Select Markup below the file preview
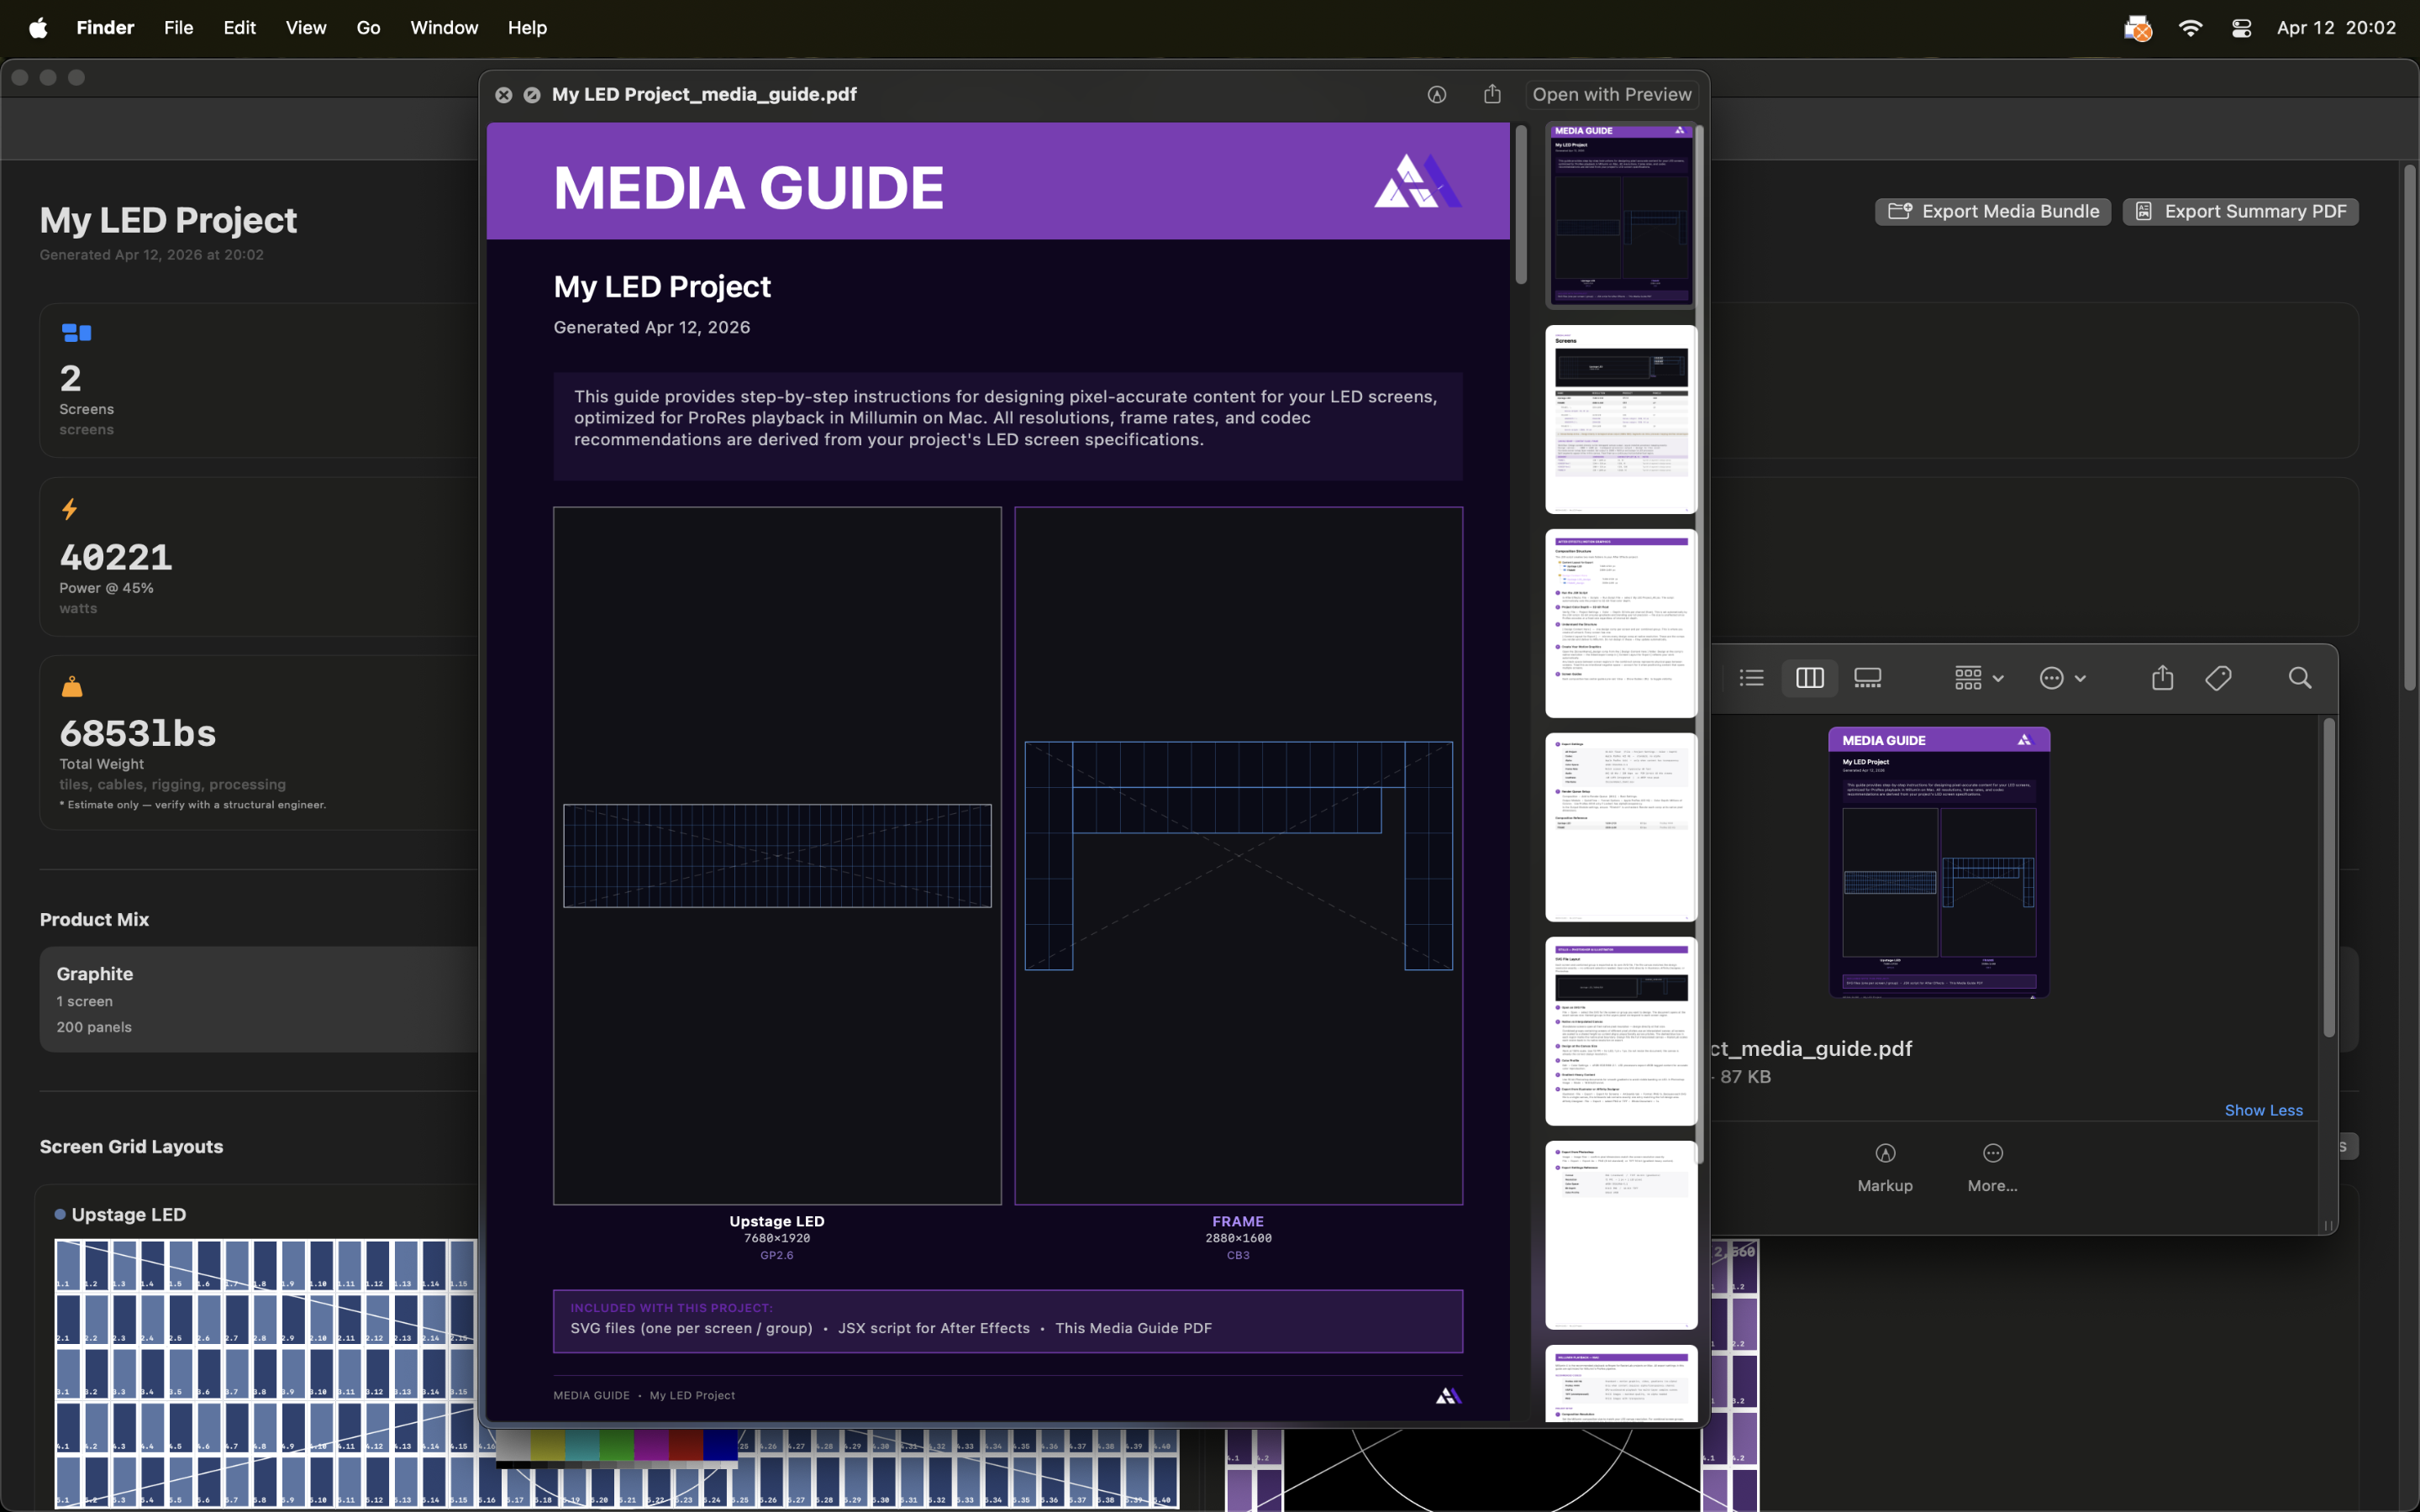 (x=1884, y=1166)
